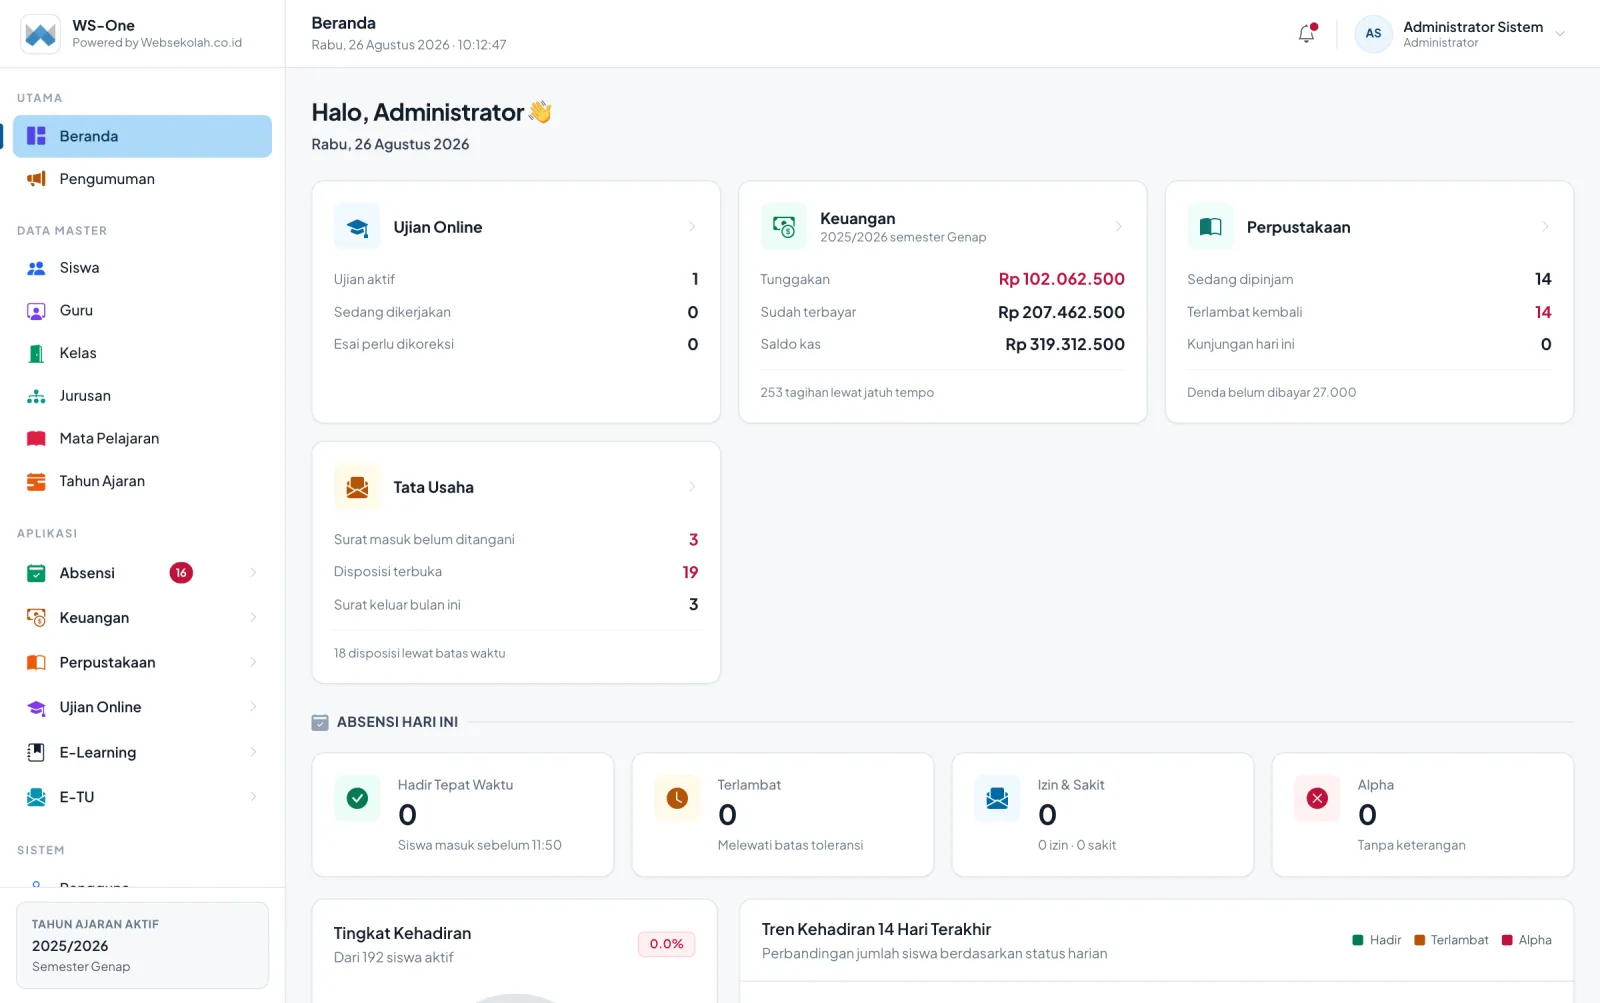Click the Keuangan money icon in sidebar

36,618
